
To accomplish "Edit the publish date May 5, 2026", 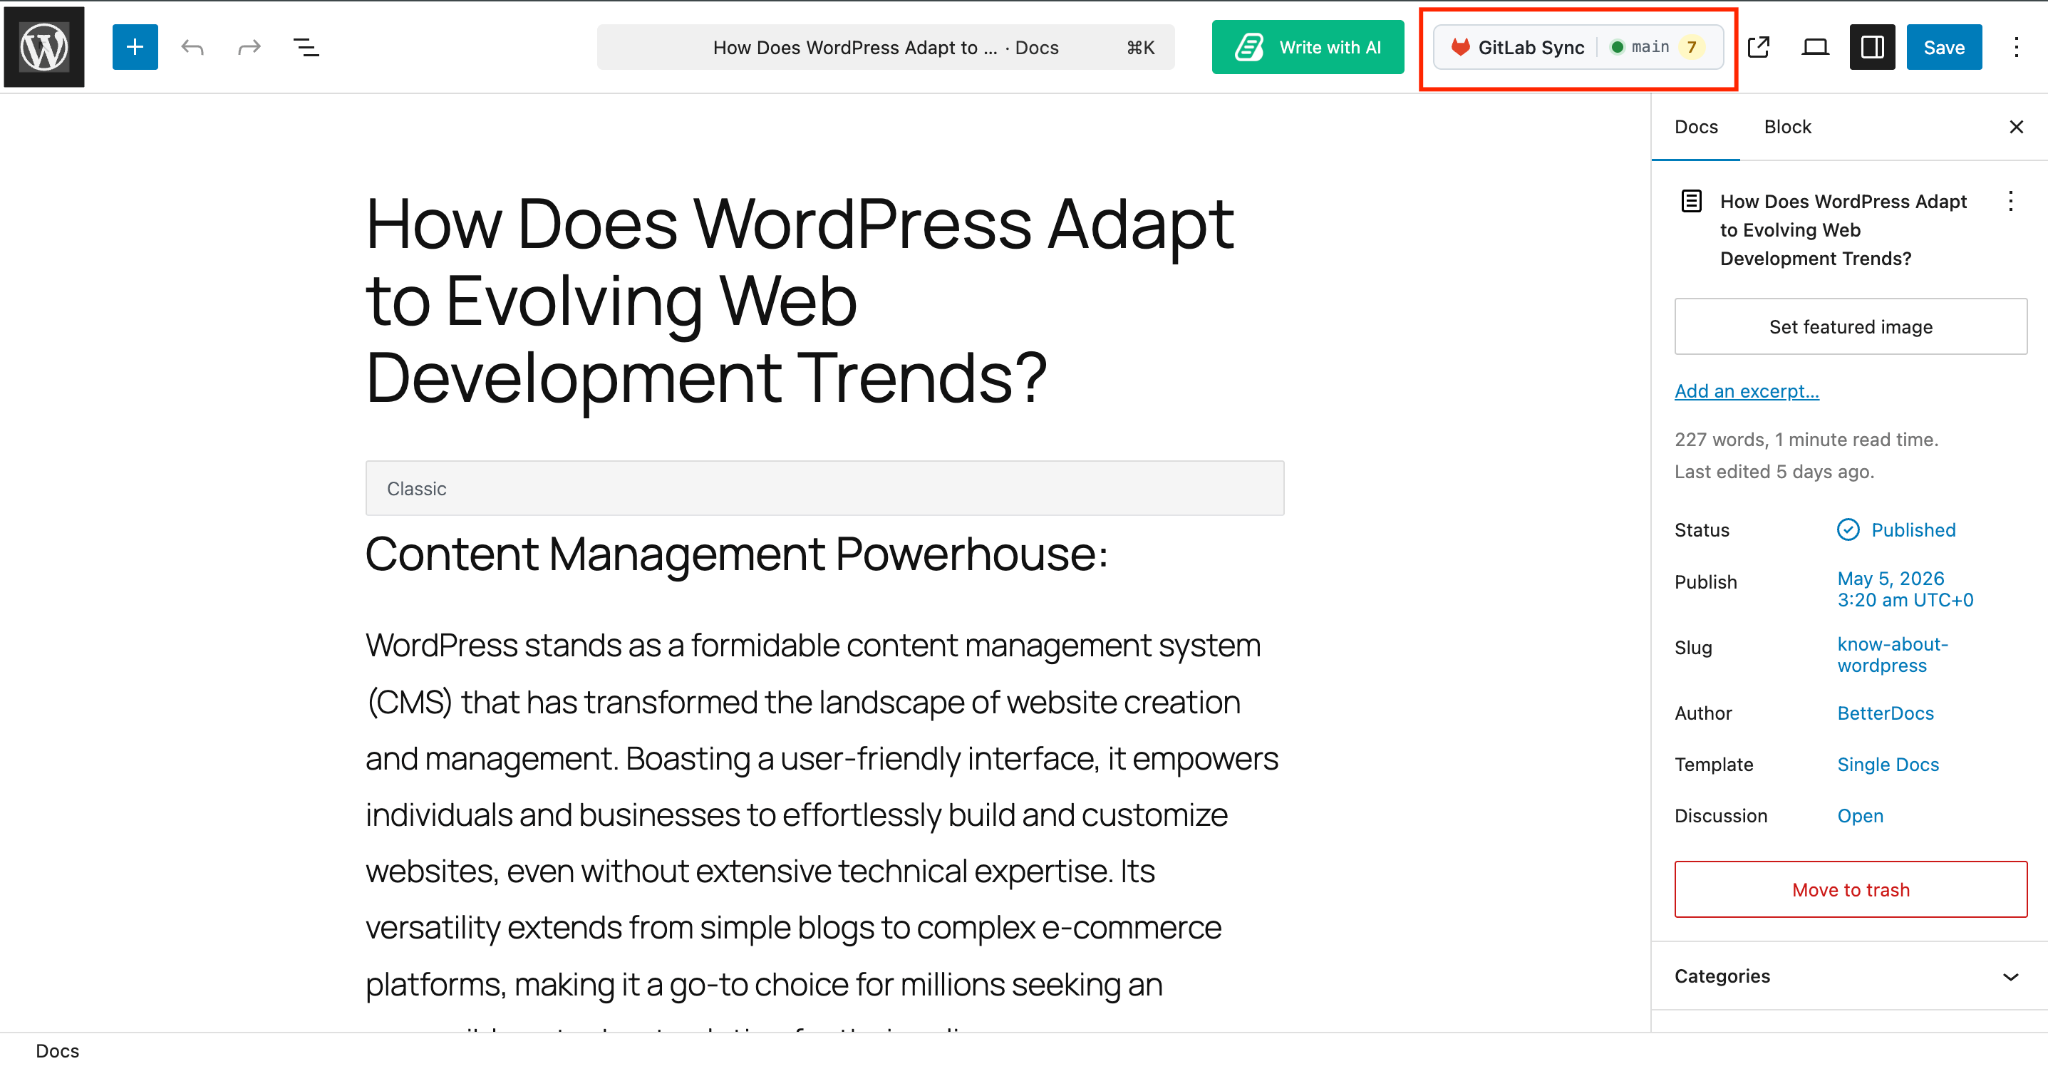I will pos(1905,589).
